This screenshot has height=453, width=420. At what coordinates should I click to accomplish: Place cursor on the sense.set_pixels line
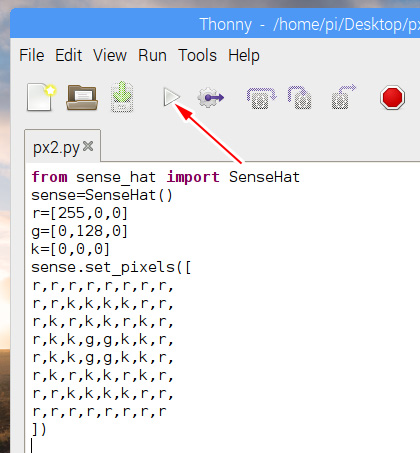(111, 267)
